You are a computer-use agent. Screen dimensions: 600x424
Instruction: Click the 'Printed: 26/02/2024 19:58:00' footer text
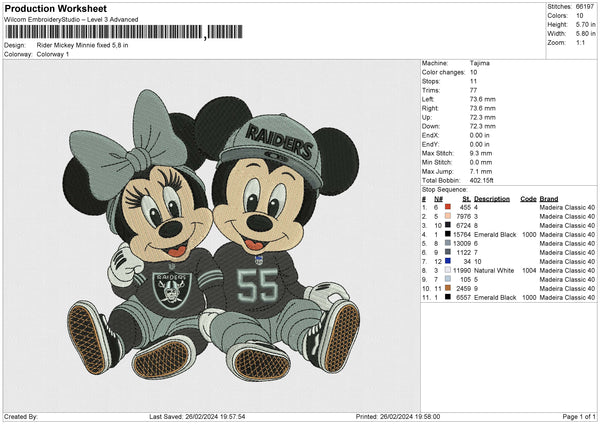(398, 416)
